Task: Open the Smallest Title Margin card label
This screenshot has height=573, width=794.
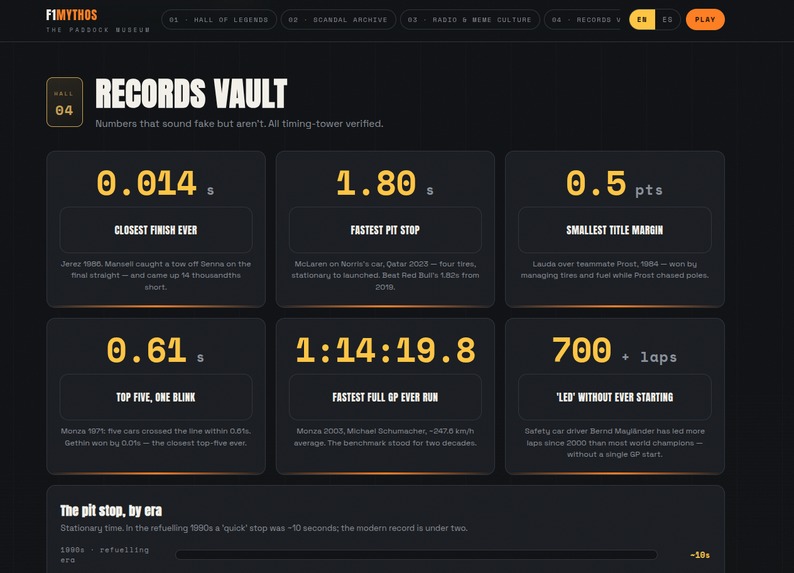Action: 615,230
